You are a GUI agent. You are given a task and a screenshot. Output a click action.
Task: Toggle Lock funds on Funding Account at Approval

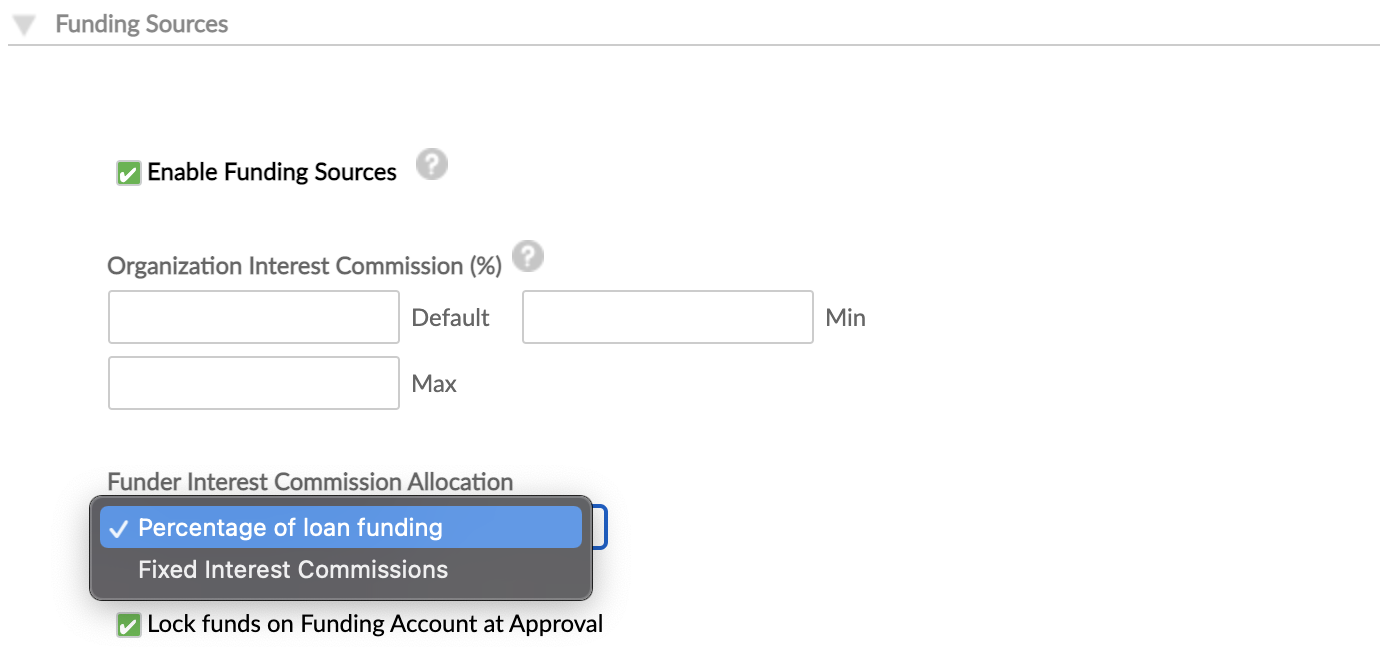click(127, 623)
